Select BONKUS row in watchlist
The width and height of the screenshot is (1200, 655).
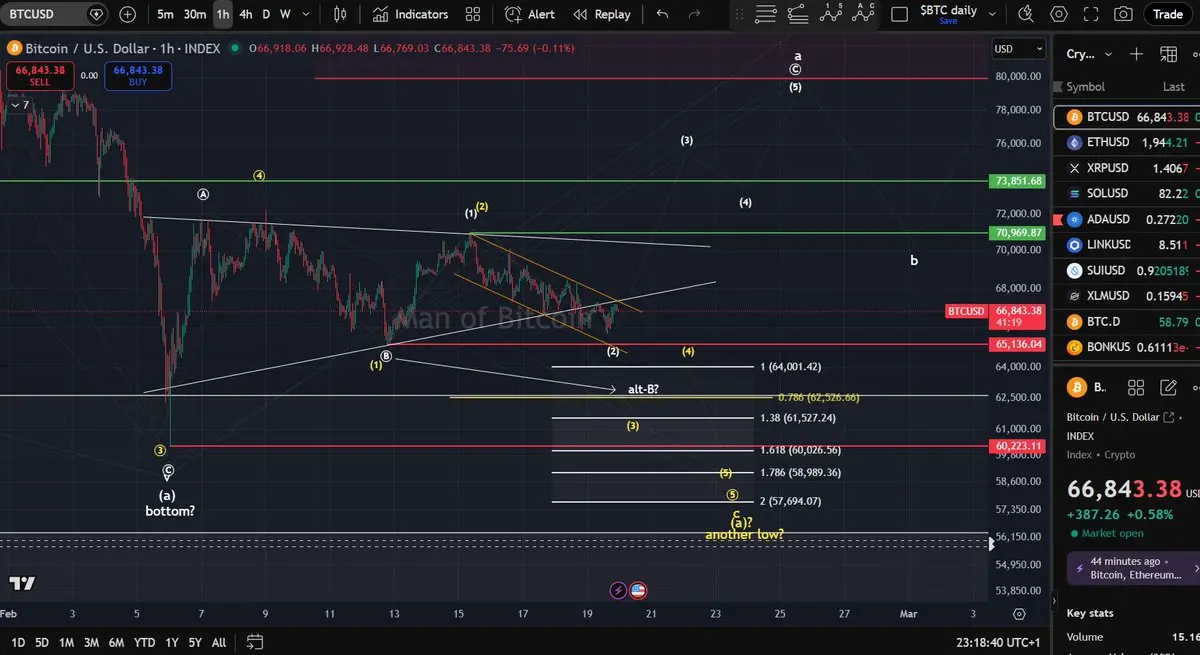click(x=1127, y=347)
